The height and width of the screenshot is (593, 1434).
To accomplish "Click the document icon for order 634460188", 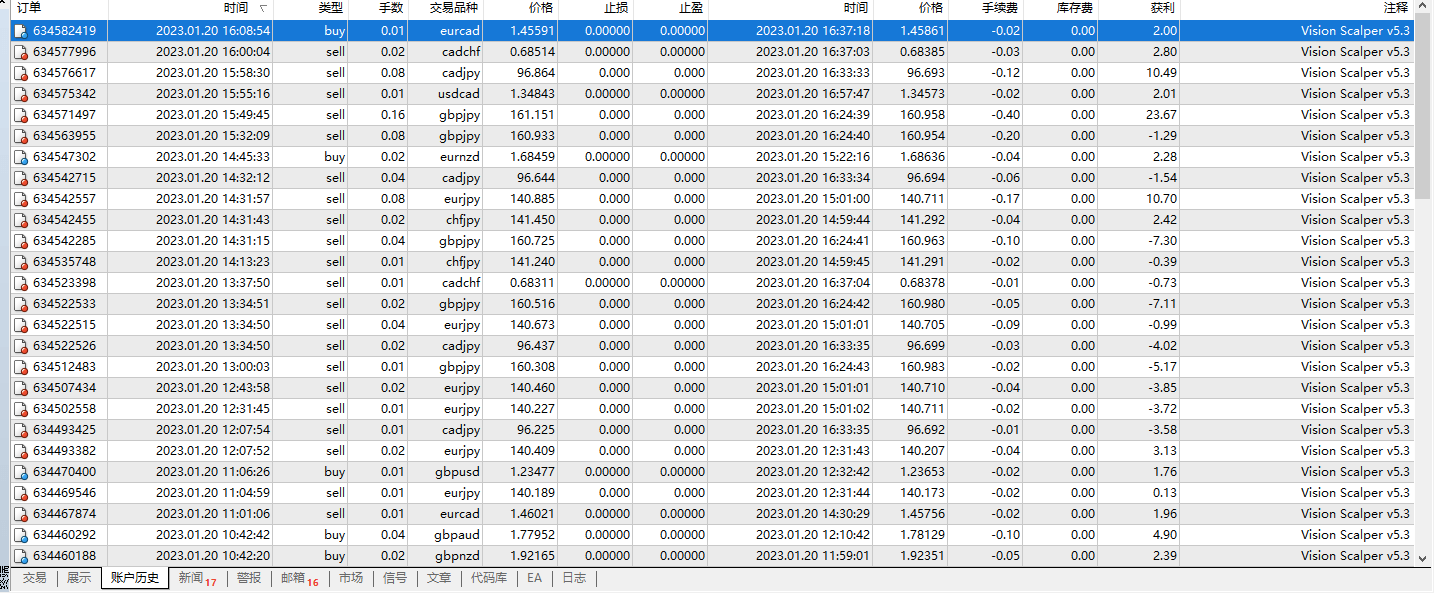I will coord(20,555).
